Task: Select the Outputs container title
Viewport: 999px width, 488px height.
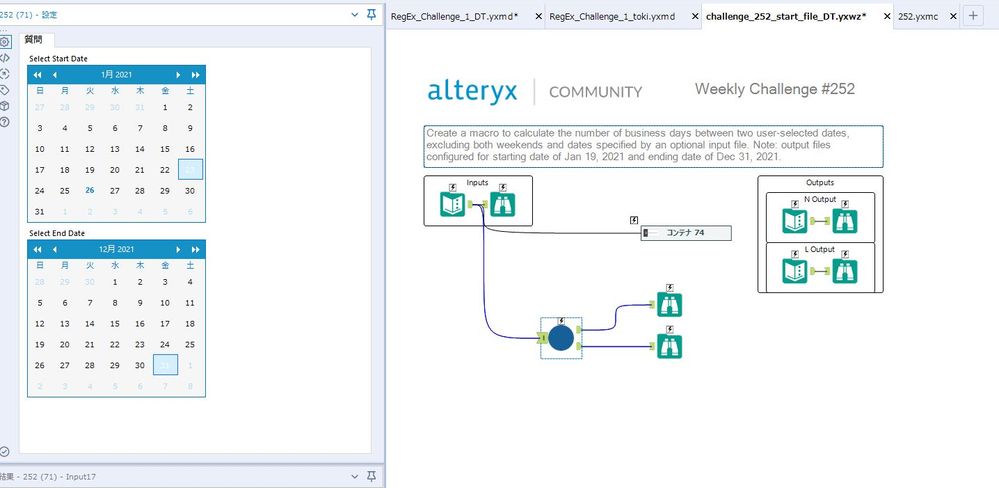Action: tap(820, 182)
